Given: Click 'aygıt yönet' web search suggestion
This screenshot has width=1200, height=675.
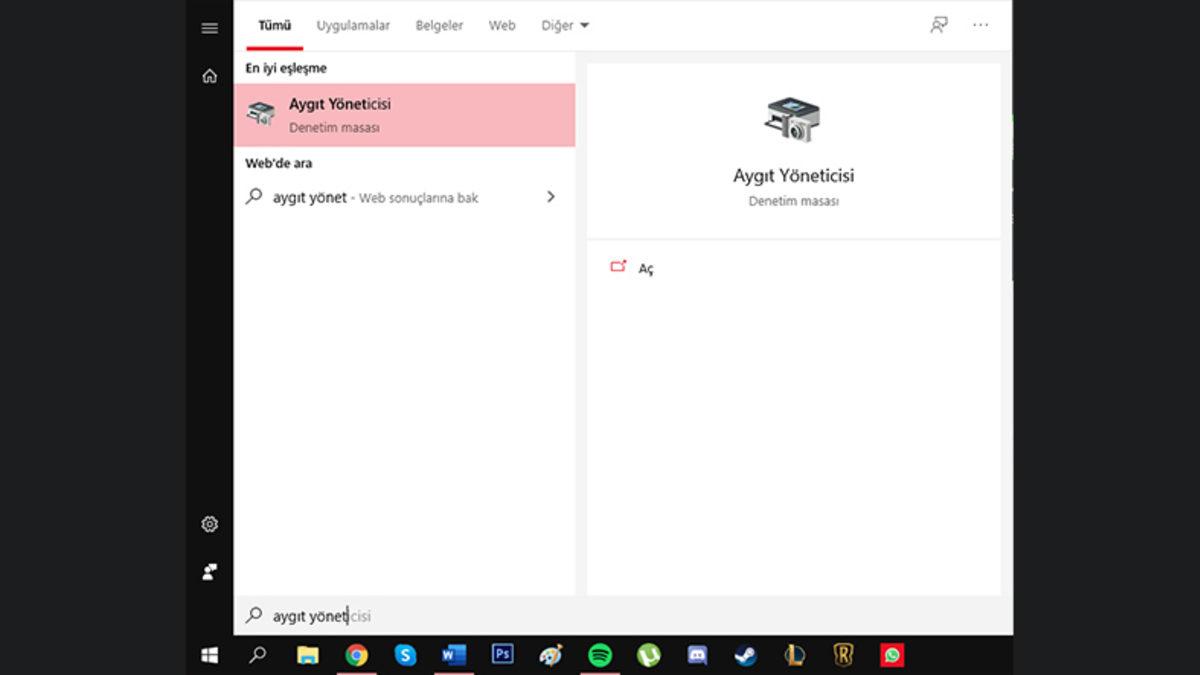Looking at the screenshot, I should 375,198.
